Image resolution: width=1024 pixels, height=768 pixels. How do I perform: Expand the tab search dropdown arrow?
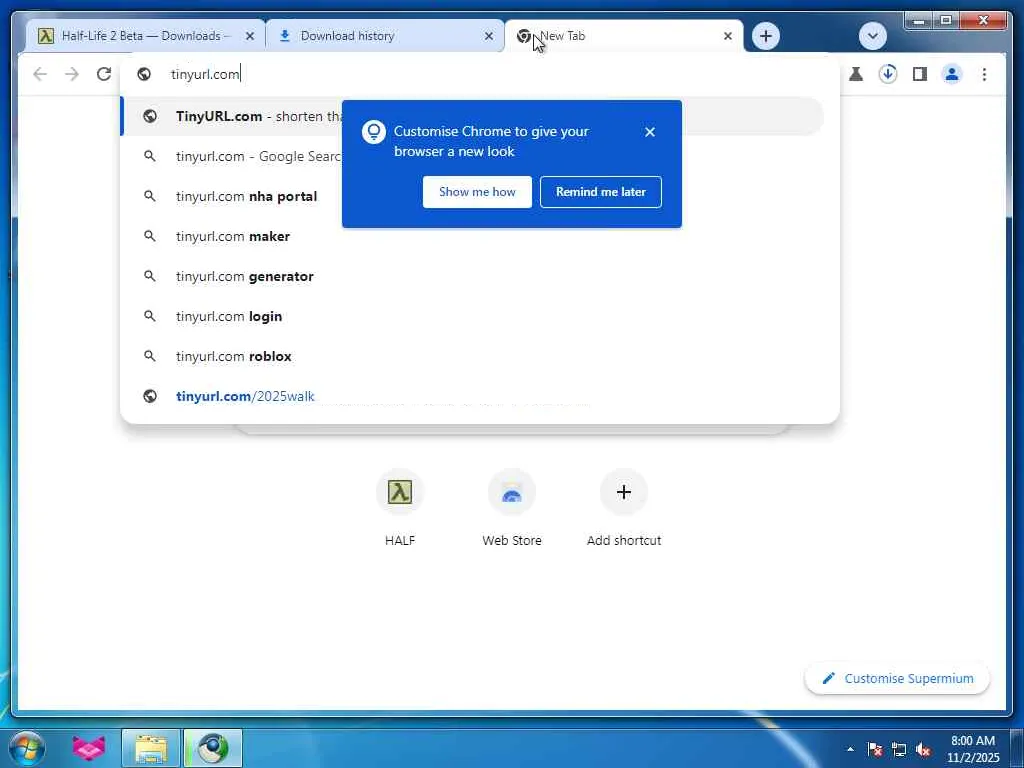click(x=873, y=36)
